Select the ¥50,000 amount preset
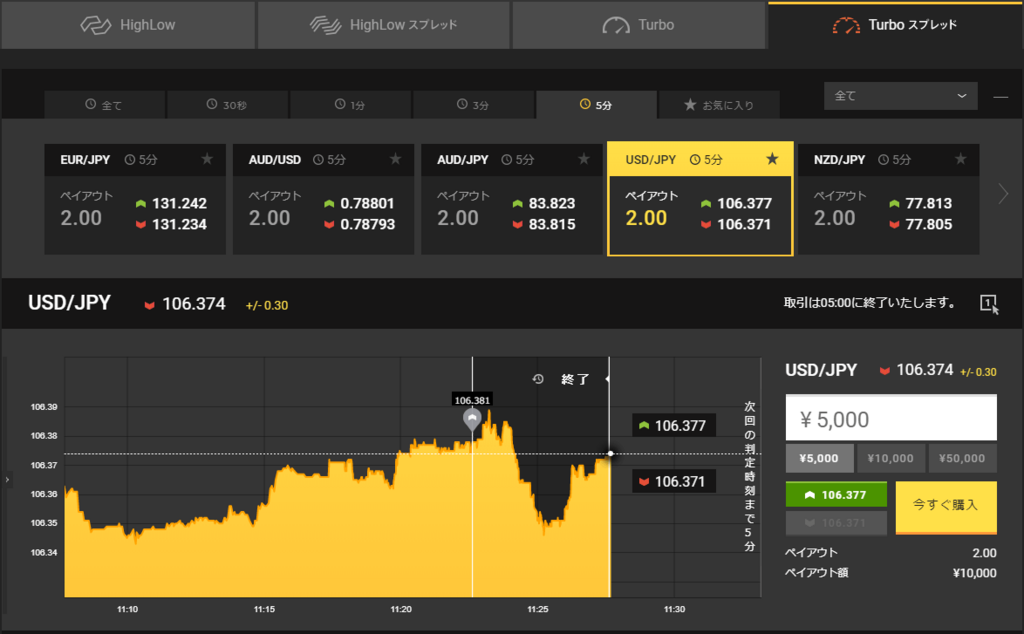The image size is (1024, 634). [x=962, y=458]
